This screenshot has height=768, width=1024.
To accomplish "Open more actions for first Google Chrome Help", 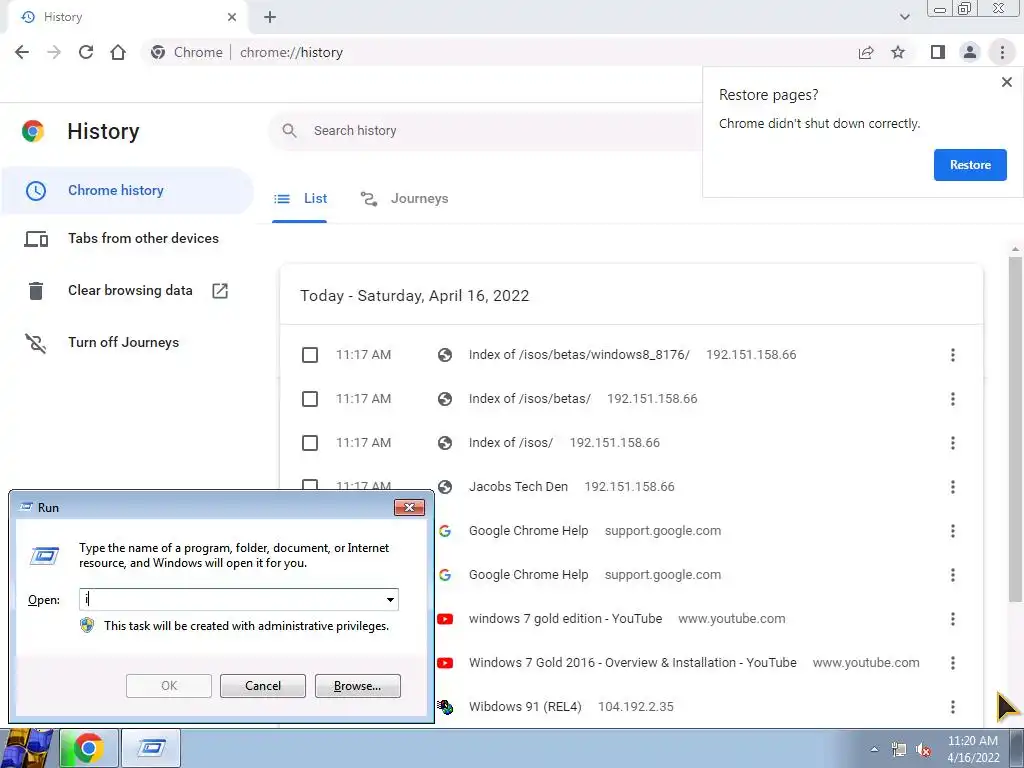I will [952, 531].
